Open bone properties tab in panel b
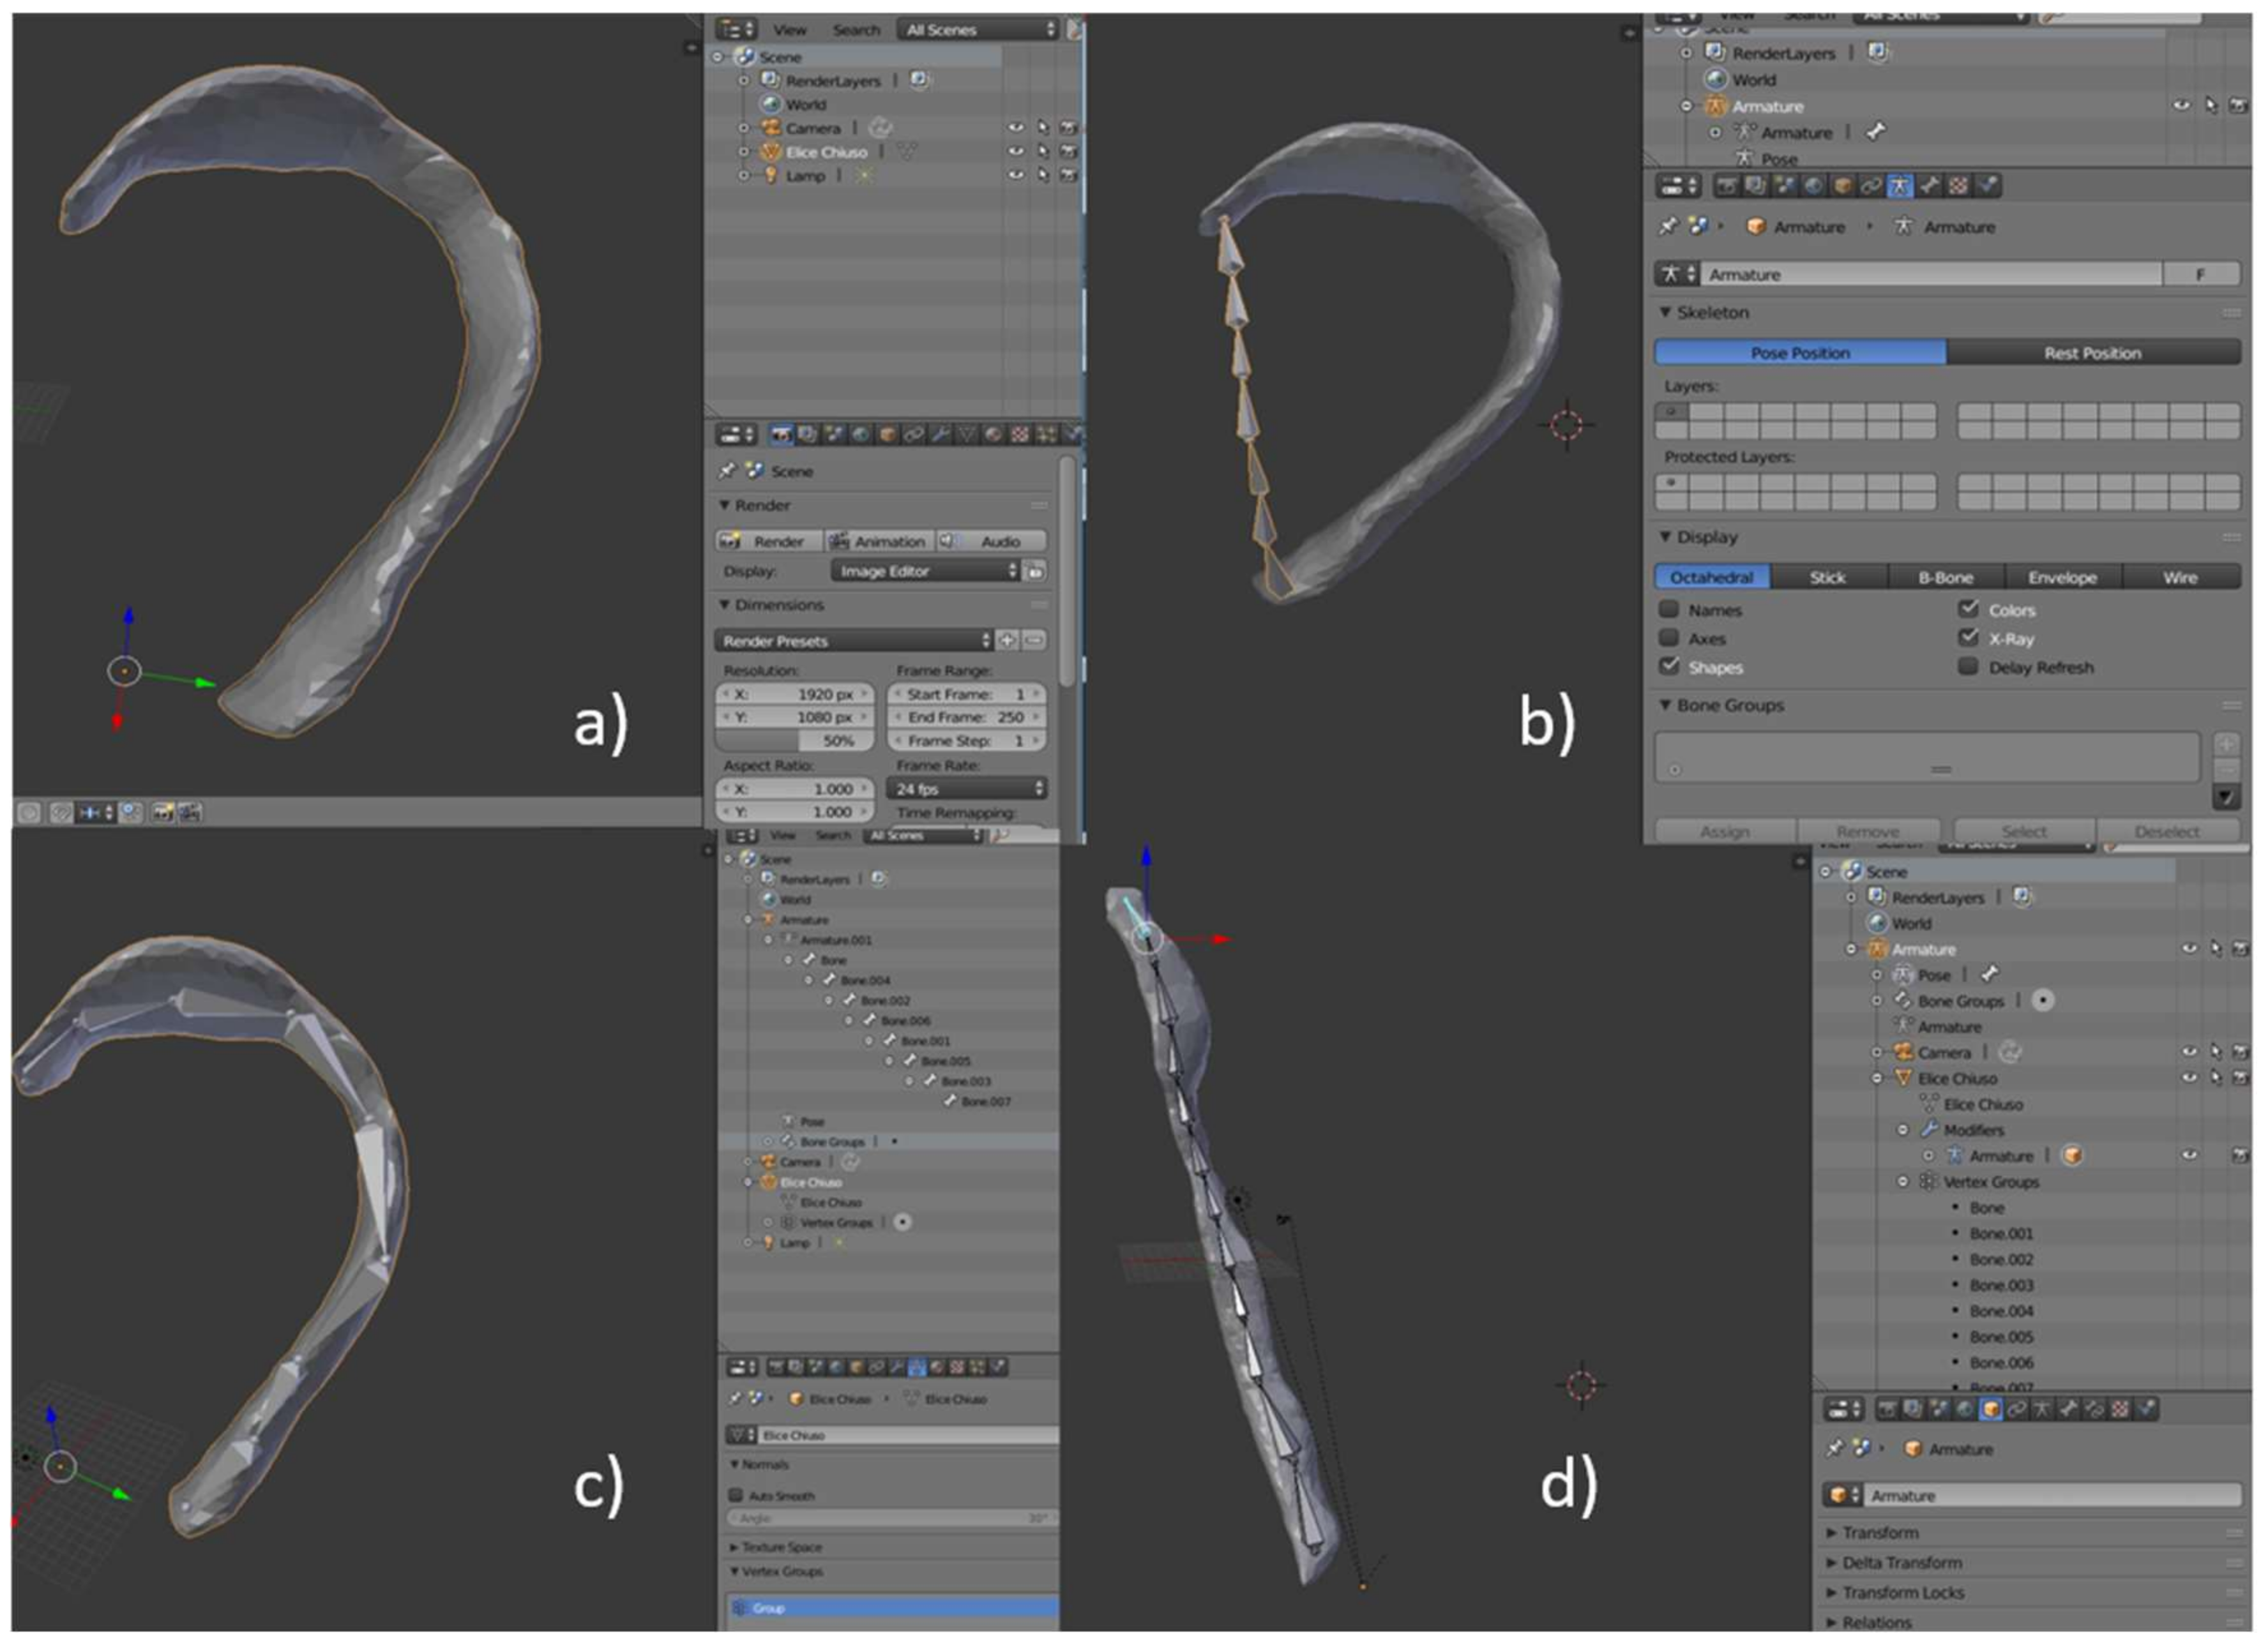This screenshot has width=2268, height=1645. click(x=1929, y=185)
